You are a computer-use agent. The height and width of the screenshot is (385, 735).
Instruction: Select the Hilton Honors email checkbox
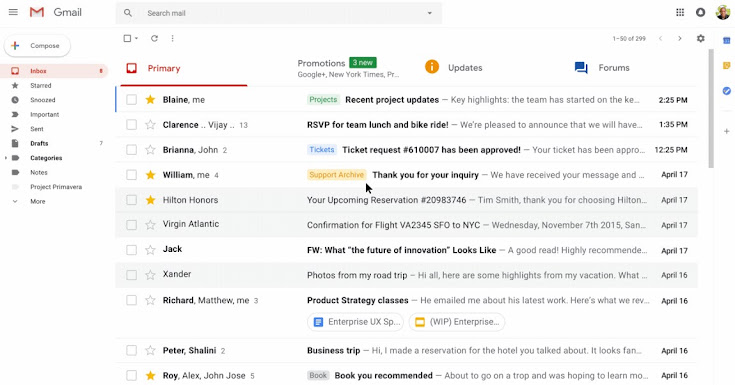tap(131, 200)
